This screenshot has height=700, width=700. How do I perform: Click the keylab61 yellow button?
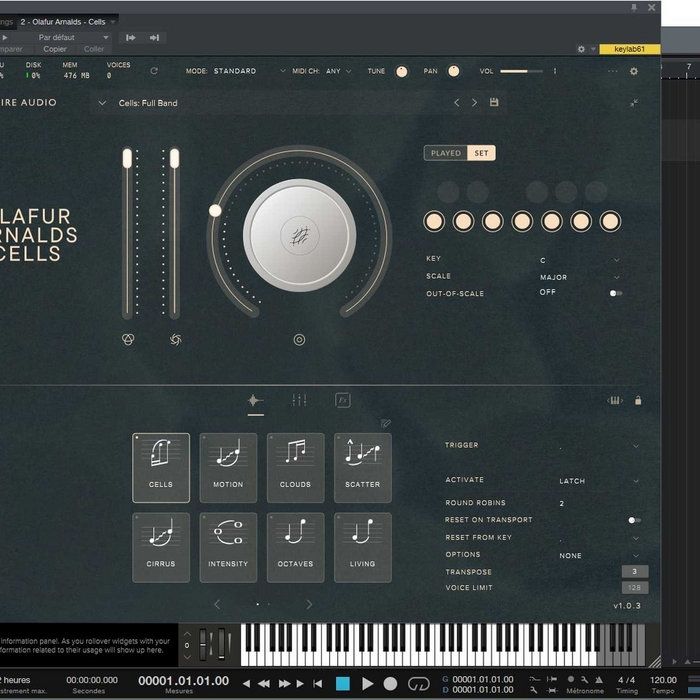click(629, 49)
